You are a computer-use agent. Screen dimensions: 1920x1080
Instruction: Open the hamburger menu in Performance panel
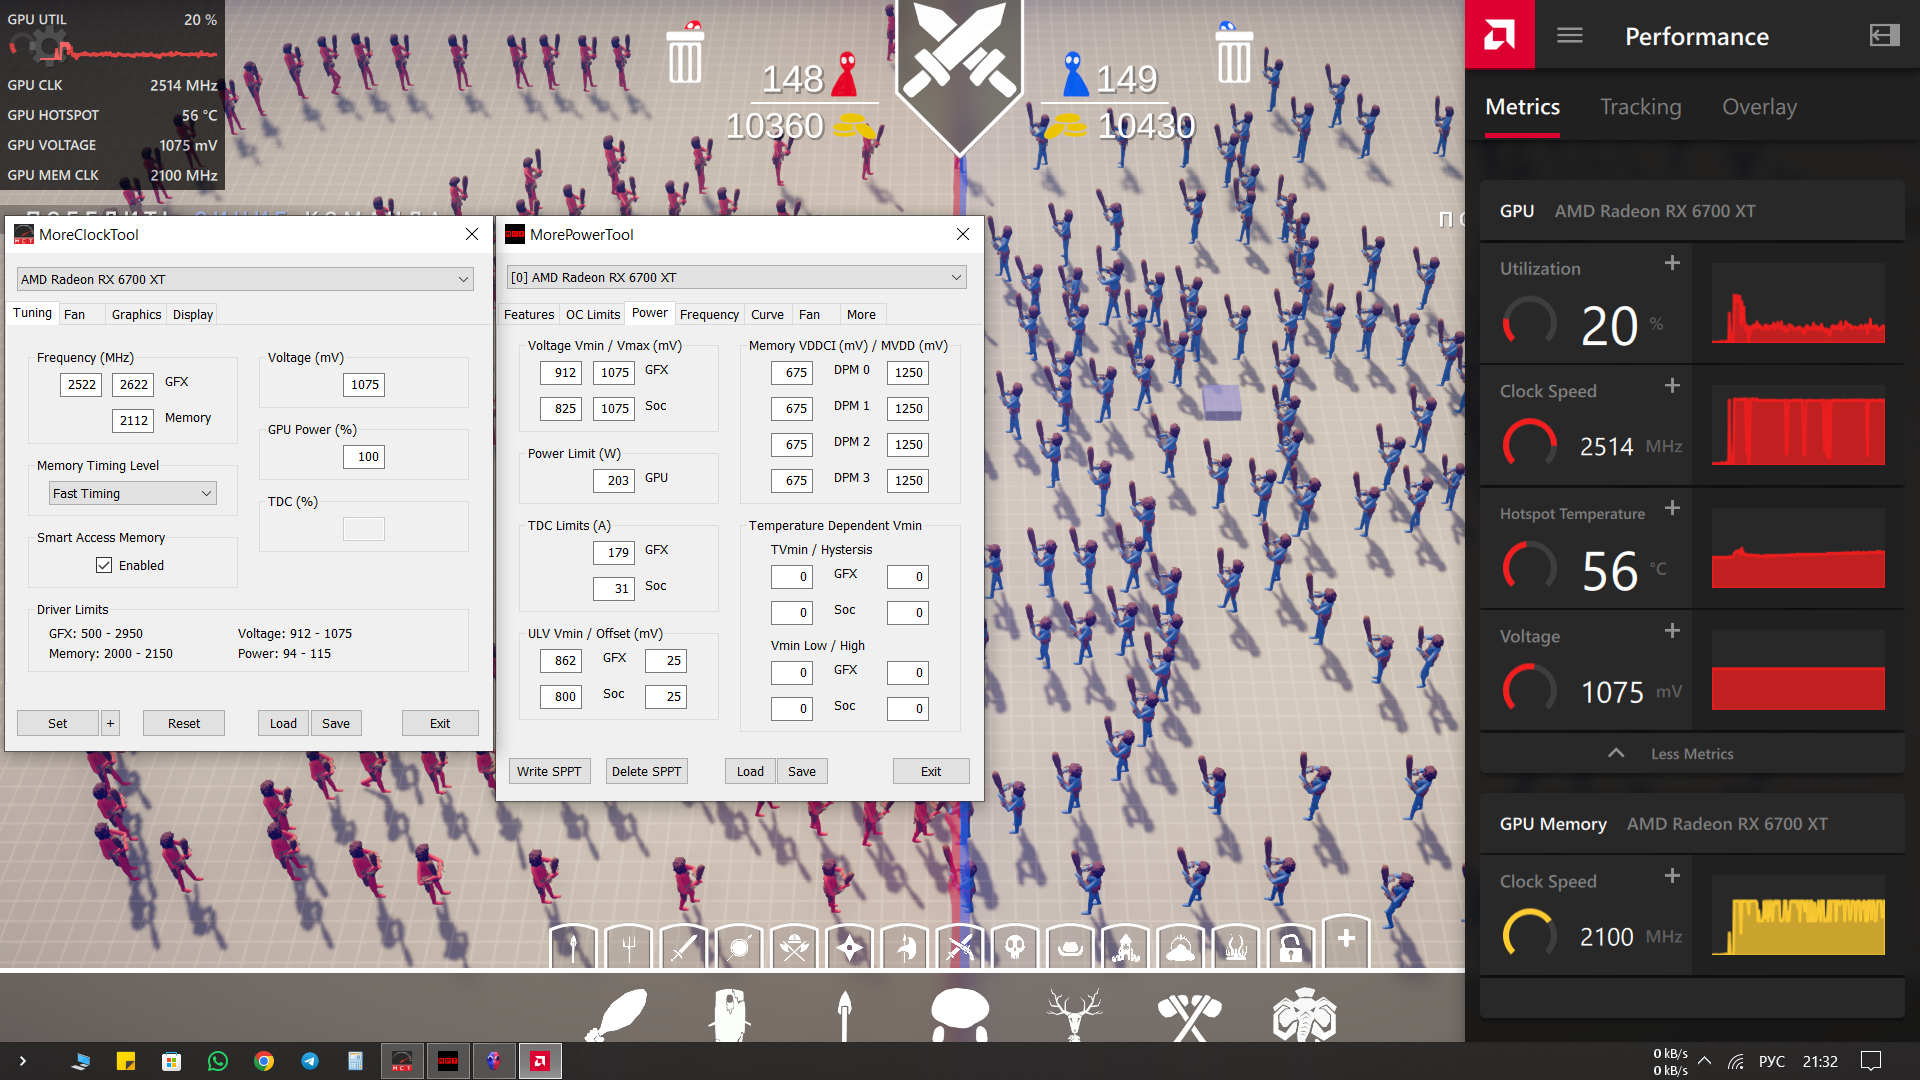pos(1570,36)
